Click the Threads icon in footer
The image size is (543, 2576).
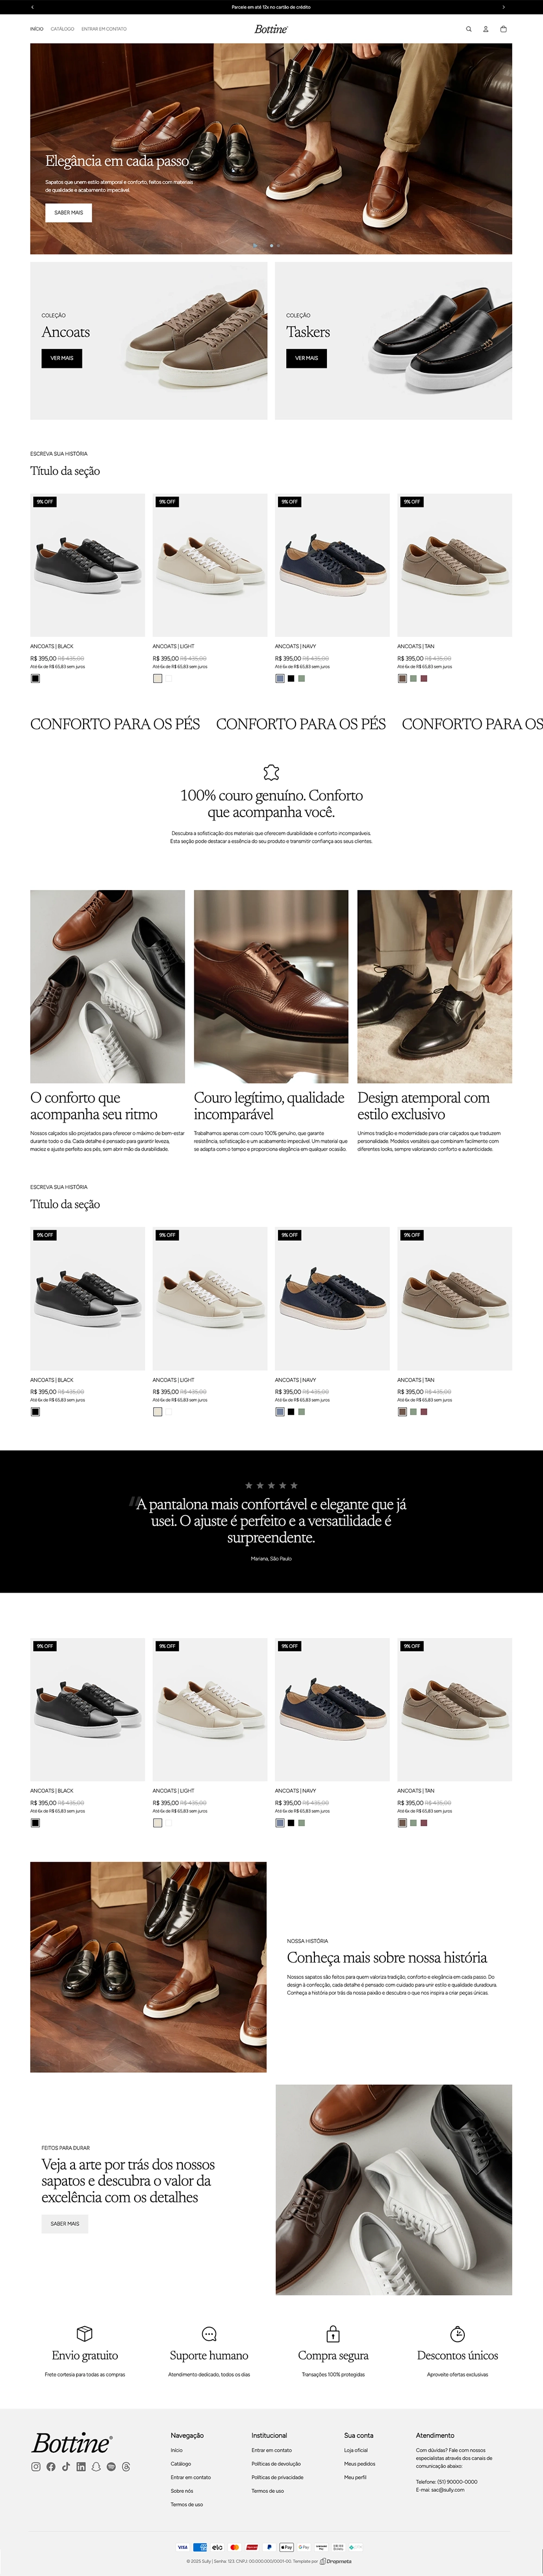126,2467
